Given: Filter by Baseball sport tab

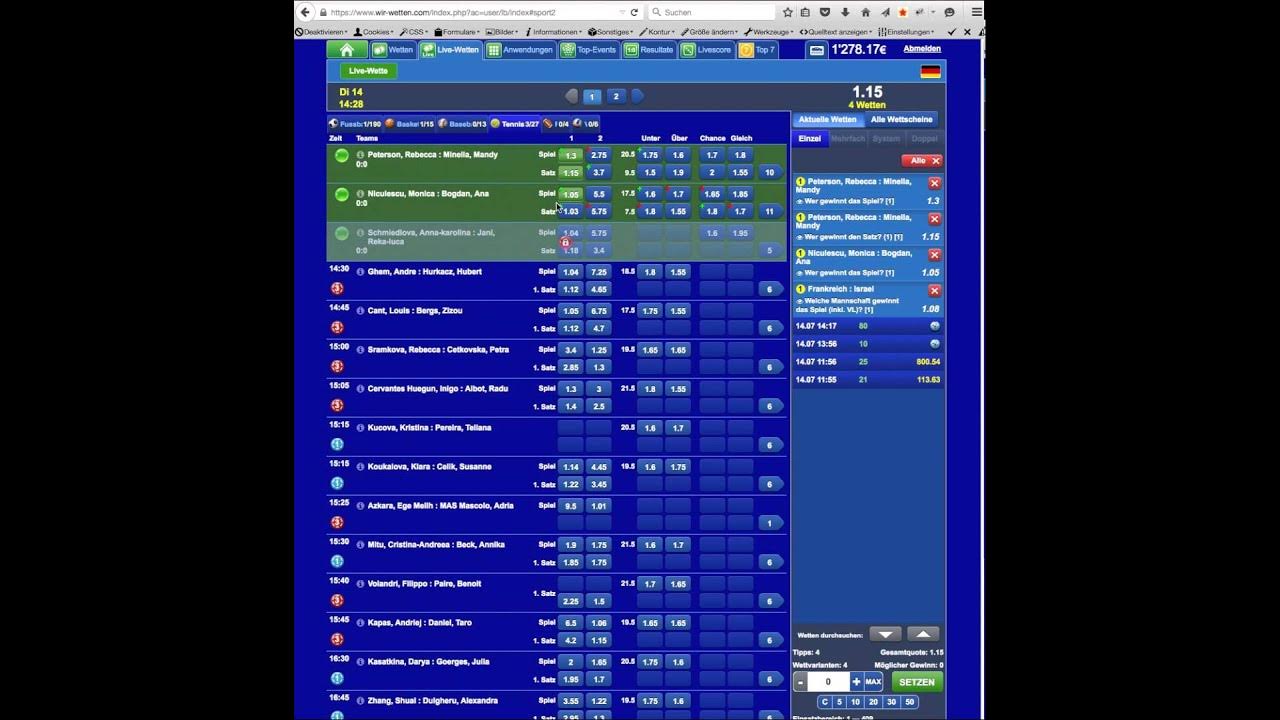Looking at the screenshot, I should 462,124.
